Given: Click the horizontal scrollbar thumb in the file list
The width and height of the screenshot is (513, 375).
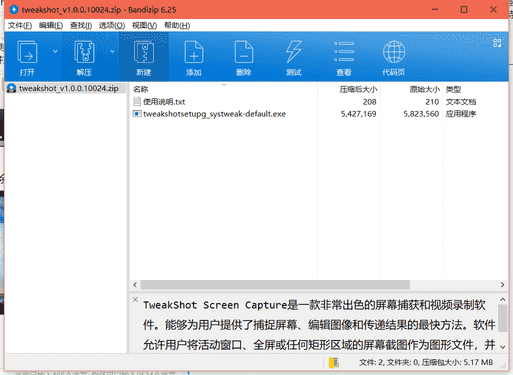Looking at the screenshot, I should [x=275, y=285].
